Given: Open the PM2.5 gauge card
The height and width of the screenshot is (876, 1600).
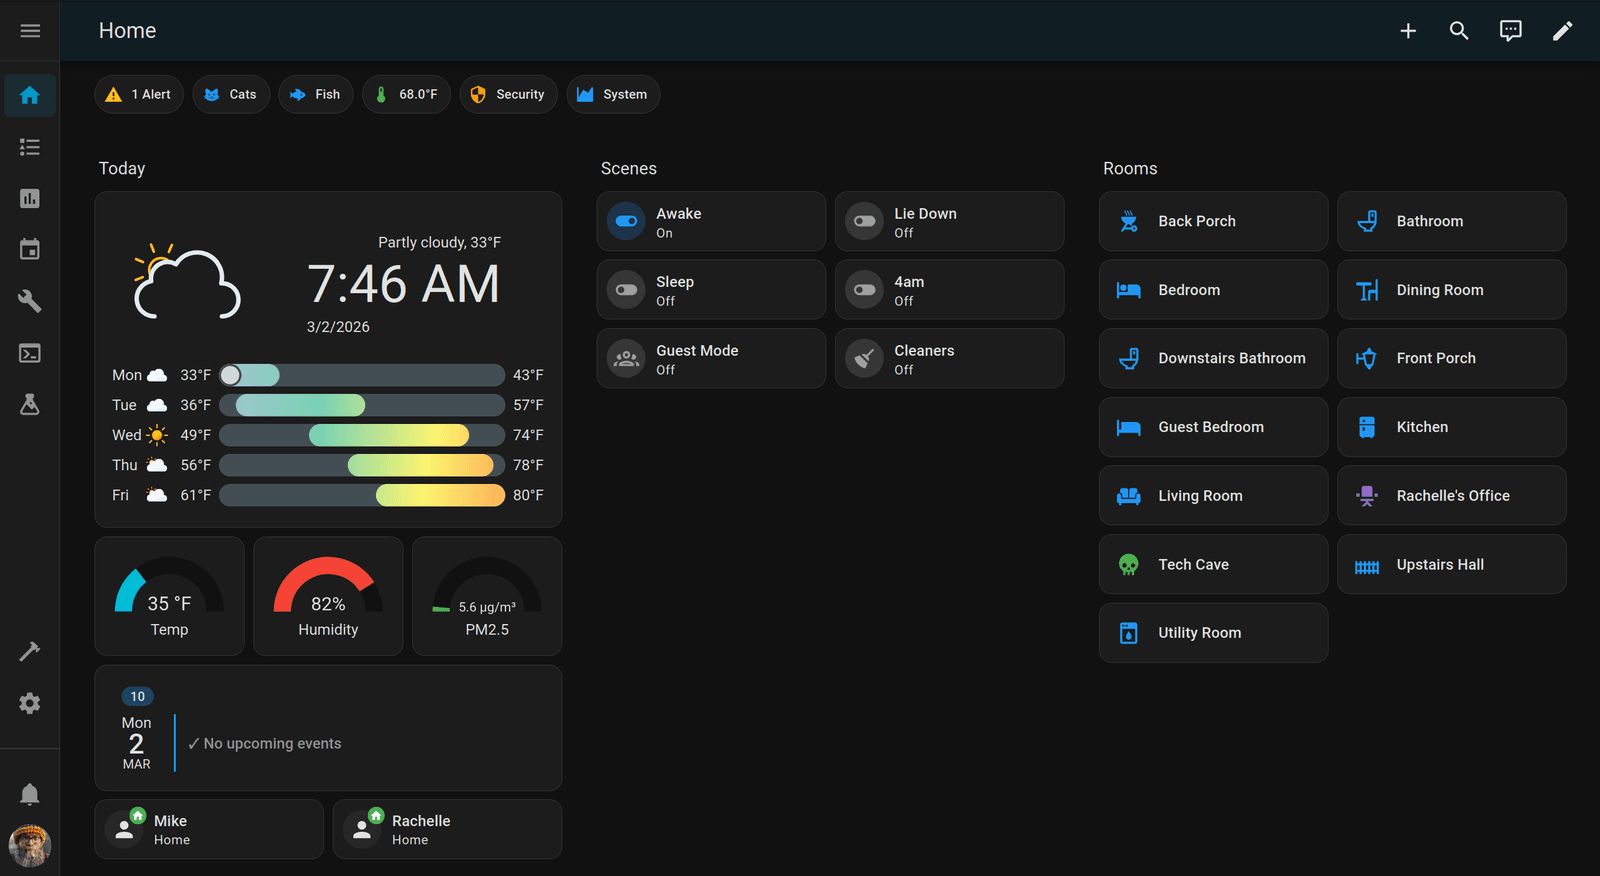Looking at the screenshot, I should click(x=487, y=597).
